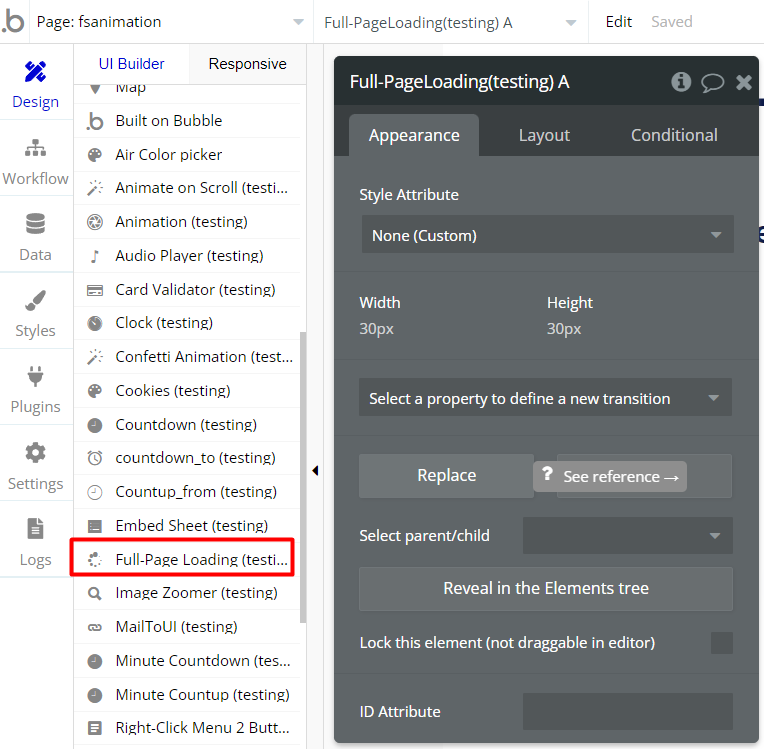Expand the Style Attribute dropdown

(546, 235)
